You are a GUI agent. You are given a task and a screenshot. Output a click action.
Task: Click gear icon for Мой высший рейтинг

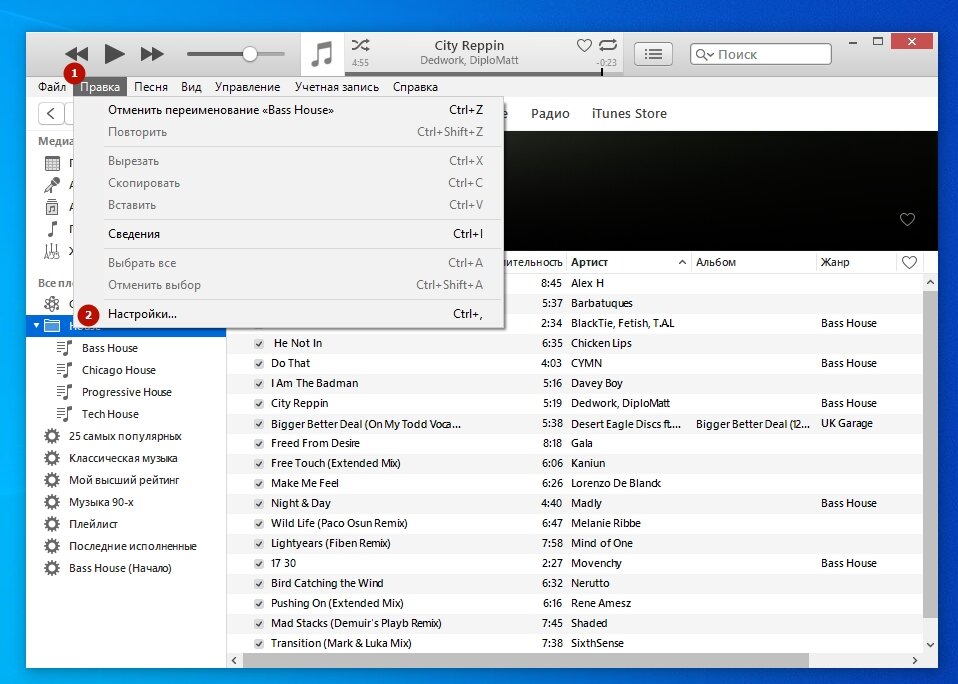[52, 480]
